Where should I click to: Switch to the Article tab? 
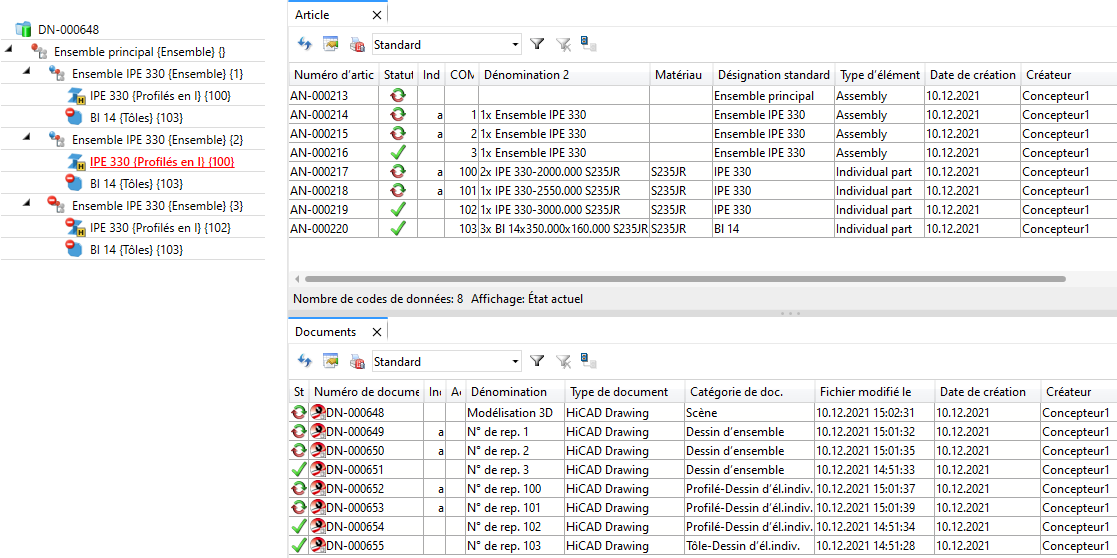click(x=312, y=15)
